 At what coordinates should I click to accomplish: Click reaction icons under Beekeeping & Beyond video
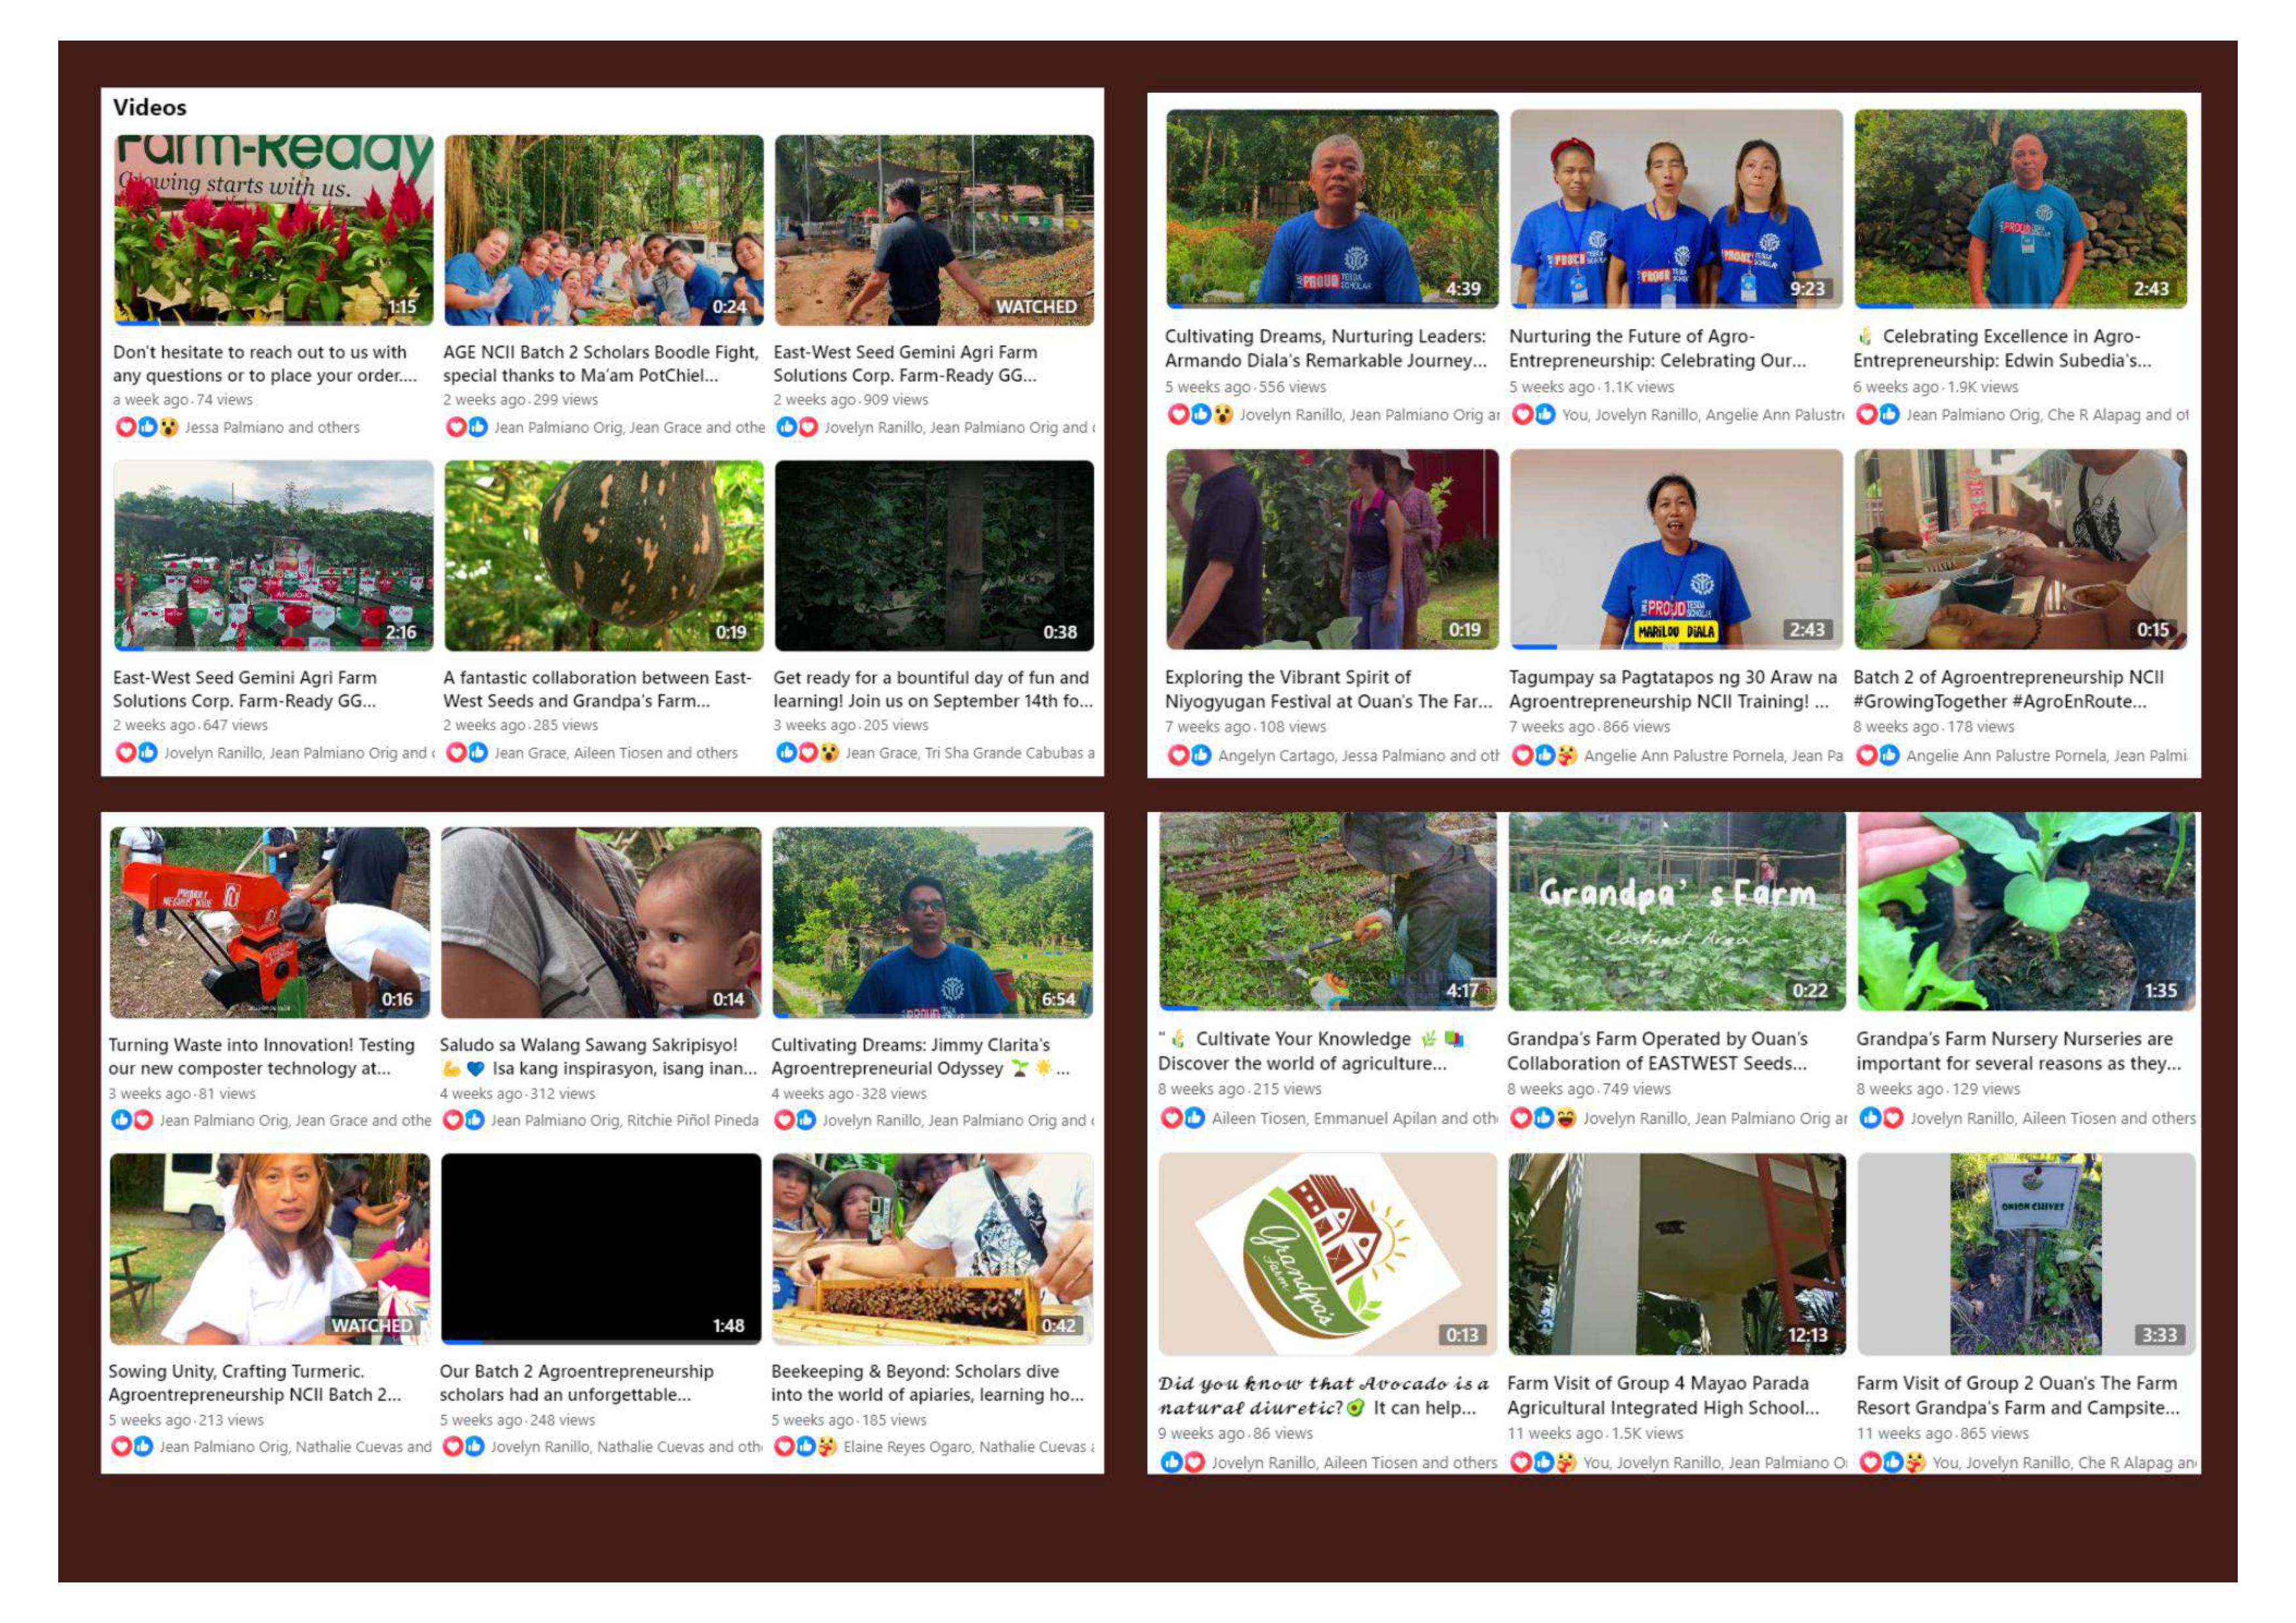tap(805, 1446)
